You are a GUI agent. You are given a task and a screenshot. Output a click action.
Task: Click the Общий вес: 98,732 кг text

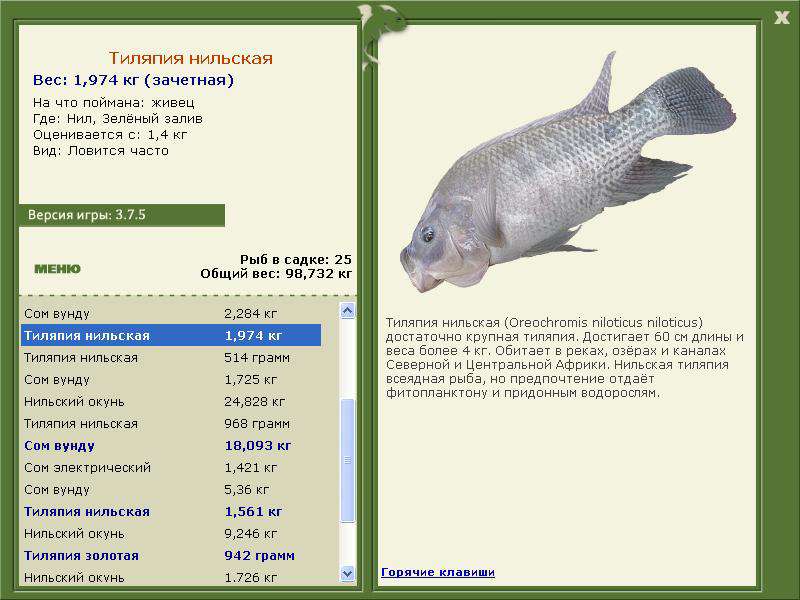(x=276, y=273)
